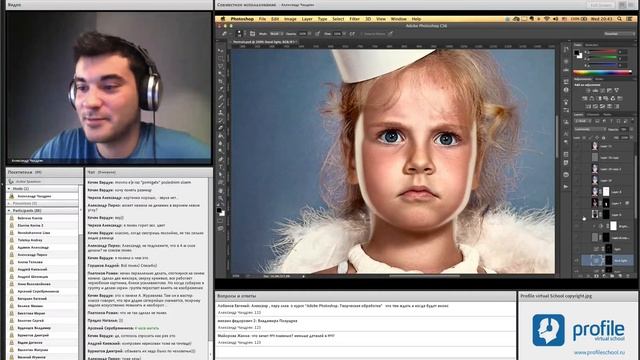Image resolution: width=640 pixels, height=360 pixels.
Task: Click the Wi-Fi icon in Mac menu bar
Action: point(547,19)
